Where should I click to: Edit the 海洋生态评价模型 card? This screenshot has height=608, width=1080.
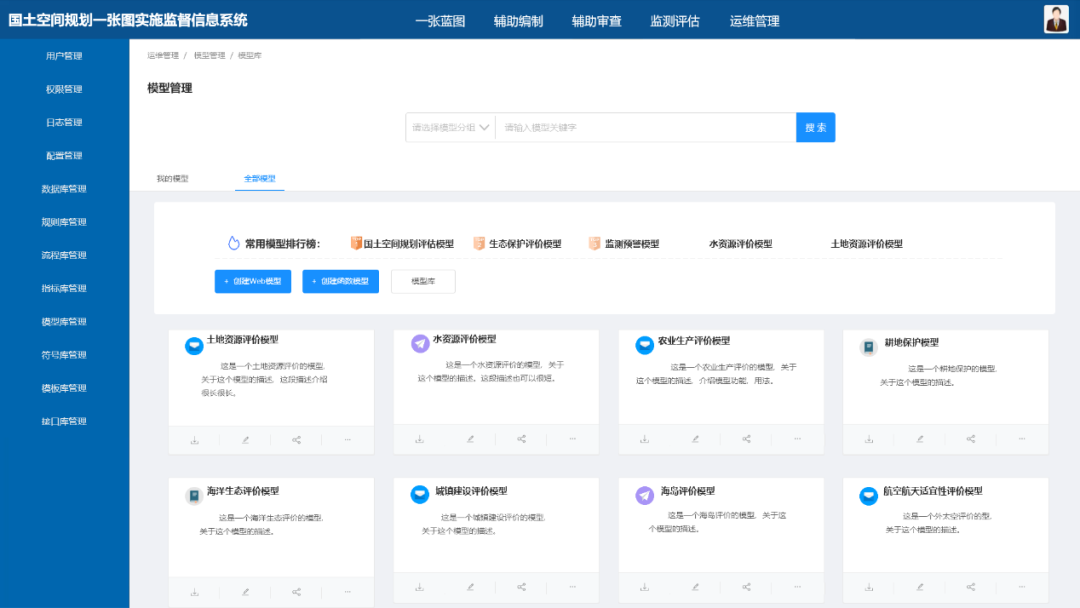[246, 592]
